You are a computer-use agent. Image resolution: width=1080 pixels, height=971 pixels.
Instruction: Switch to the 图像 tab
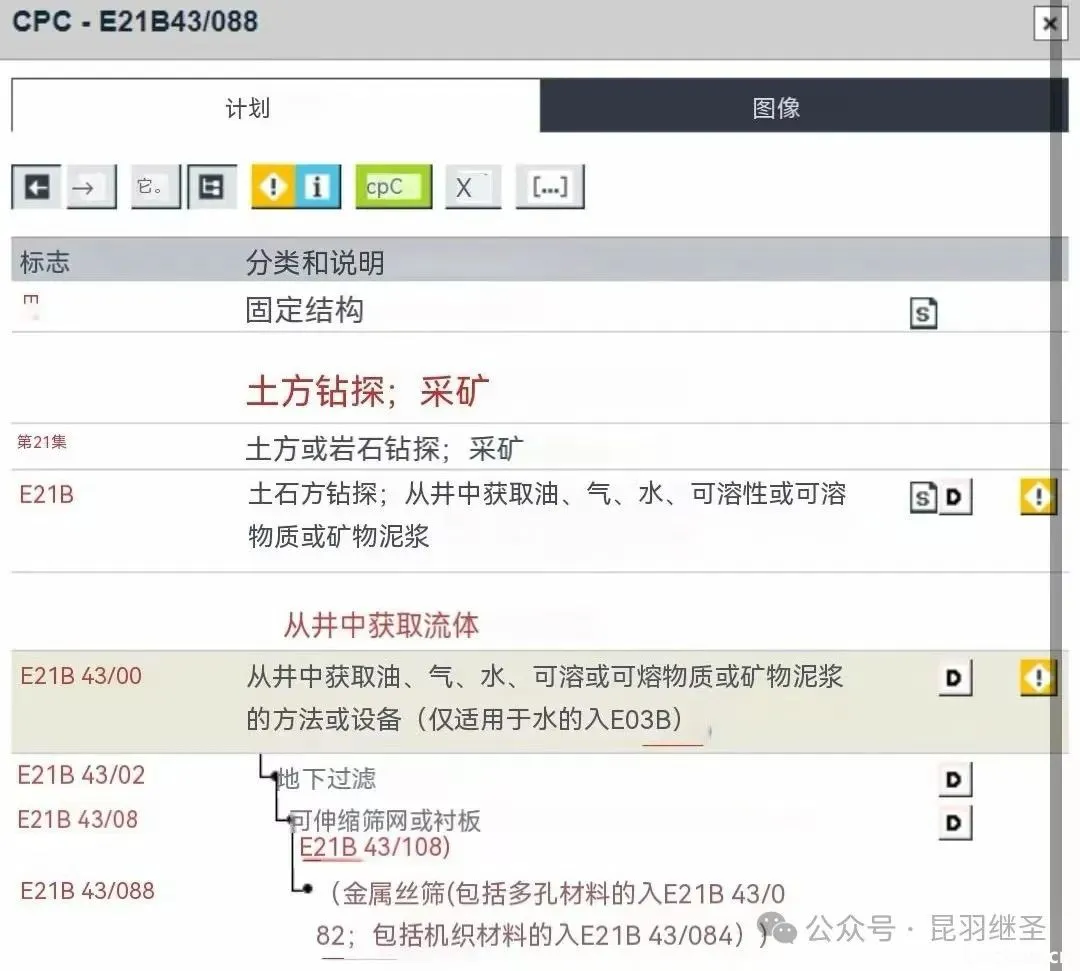pyautogui.click(x=776, y=107)
